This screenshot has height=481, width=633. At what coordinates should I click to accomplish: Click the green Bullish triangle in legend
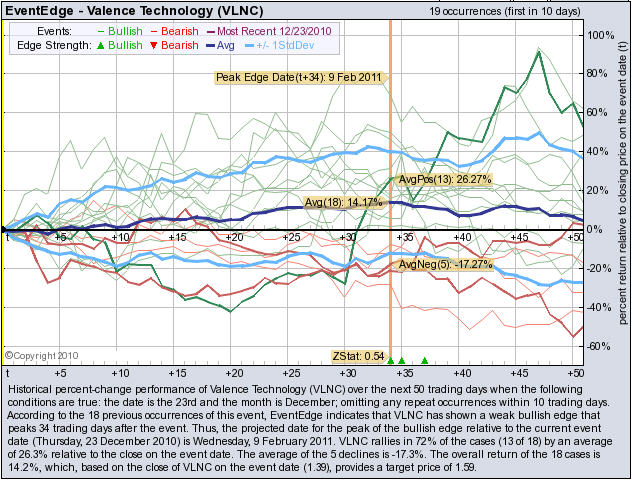(x=102, y=46)
